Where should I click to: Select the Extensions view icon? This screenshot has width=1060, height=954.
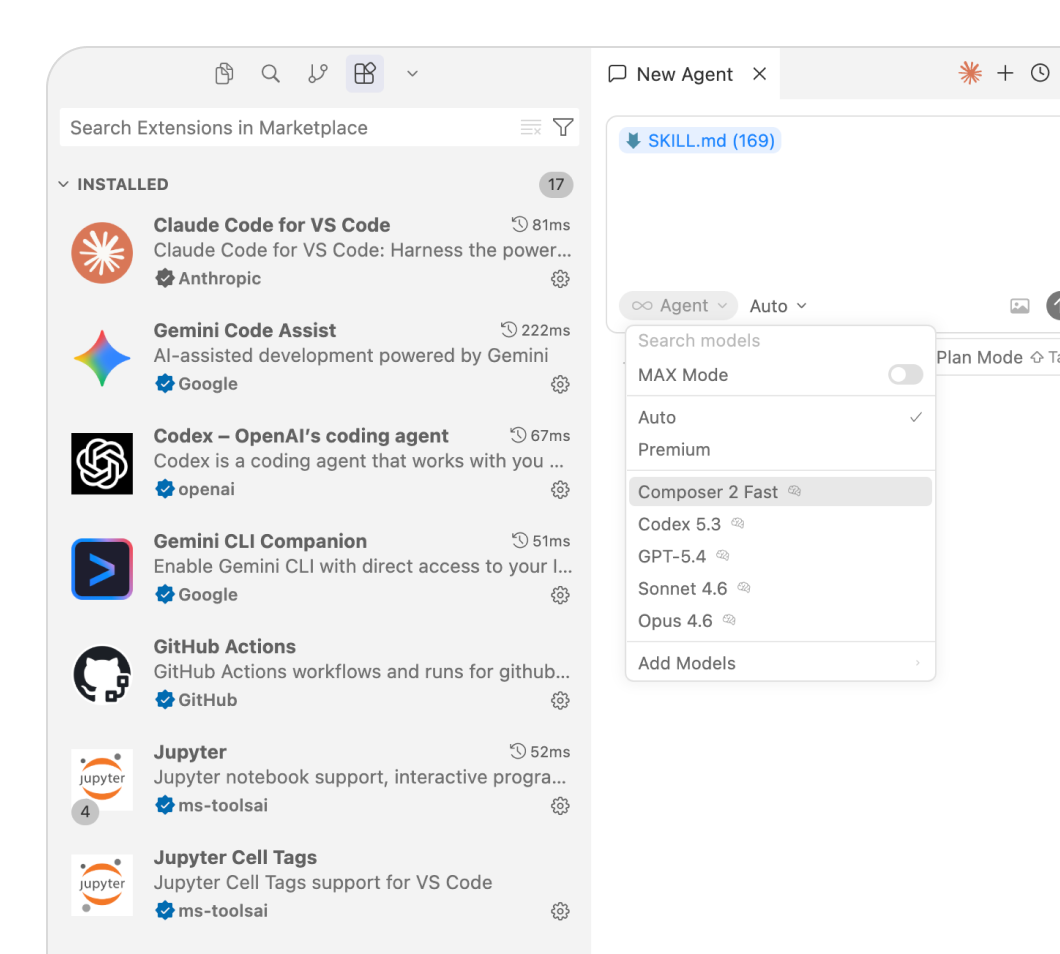click(365, 73)
